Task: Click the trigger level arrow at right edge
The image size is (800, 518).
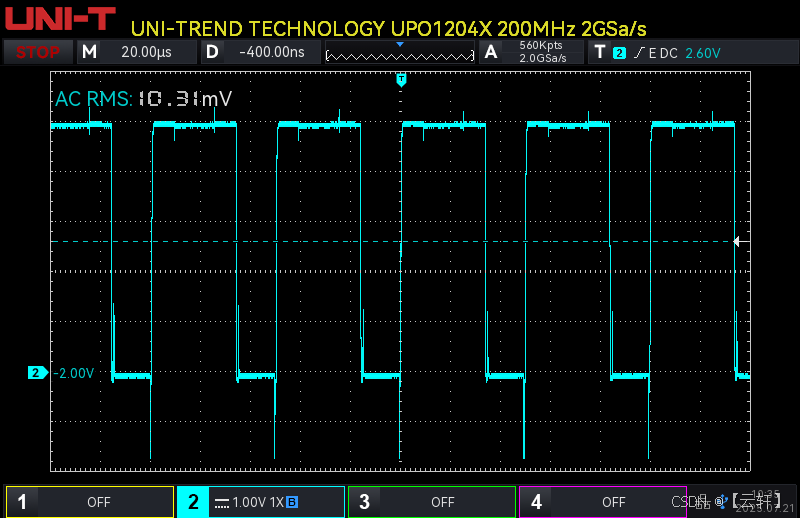Action: coord(740,241)
